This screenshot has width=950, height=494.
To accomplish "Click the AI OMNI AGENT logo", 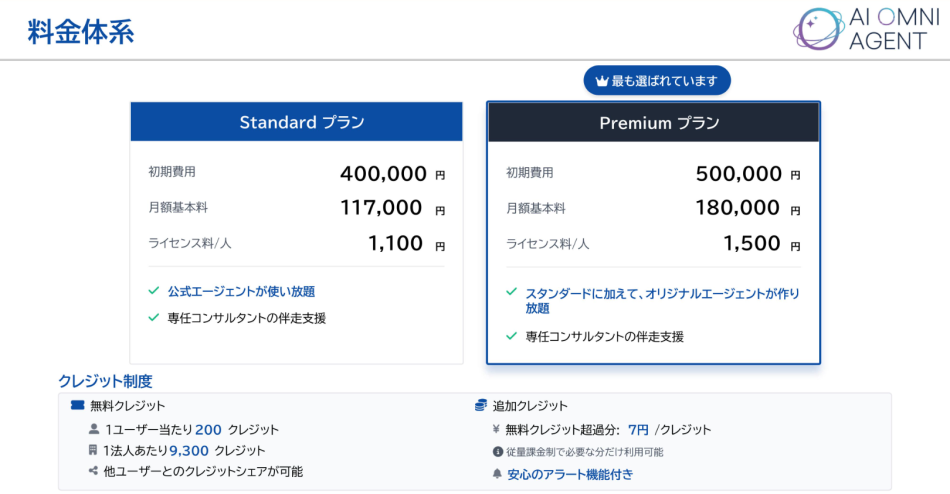I will (866, 29).
